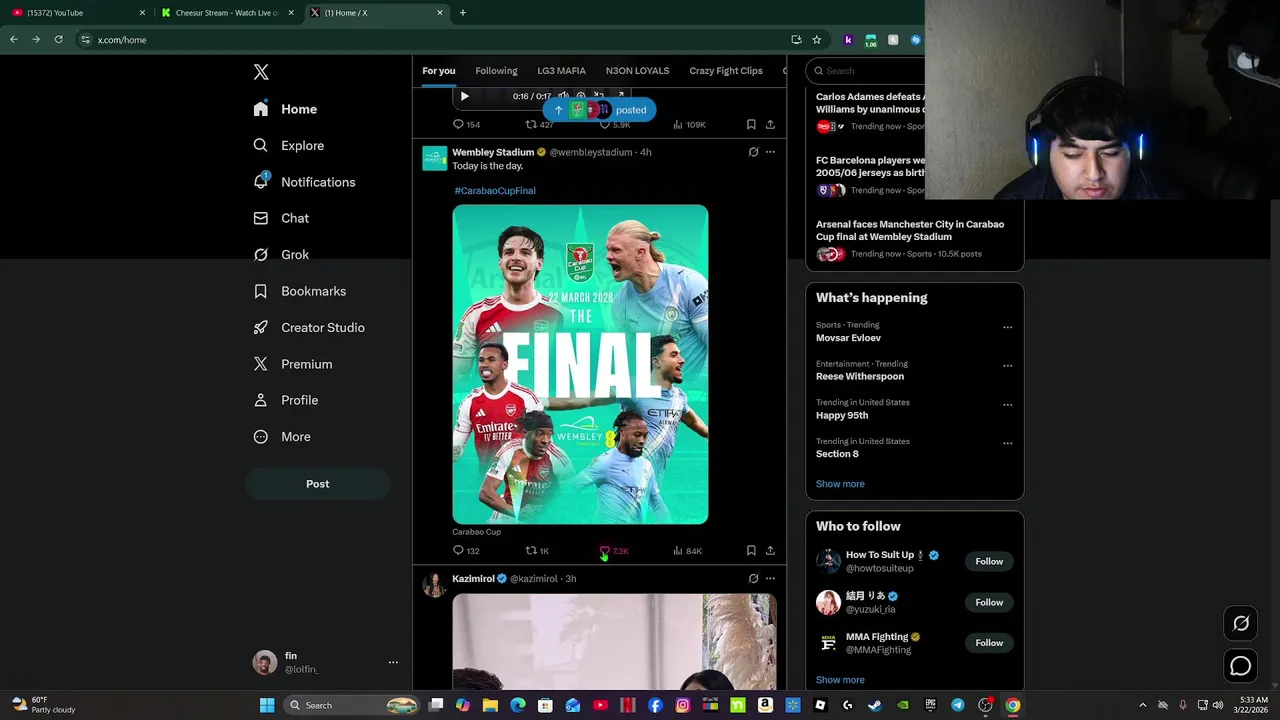Share the video post with 109K views
Image resolution: width=1280 pixels, height=720 pixels.
770,125
